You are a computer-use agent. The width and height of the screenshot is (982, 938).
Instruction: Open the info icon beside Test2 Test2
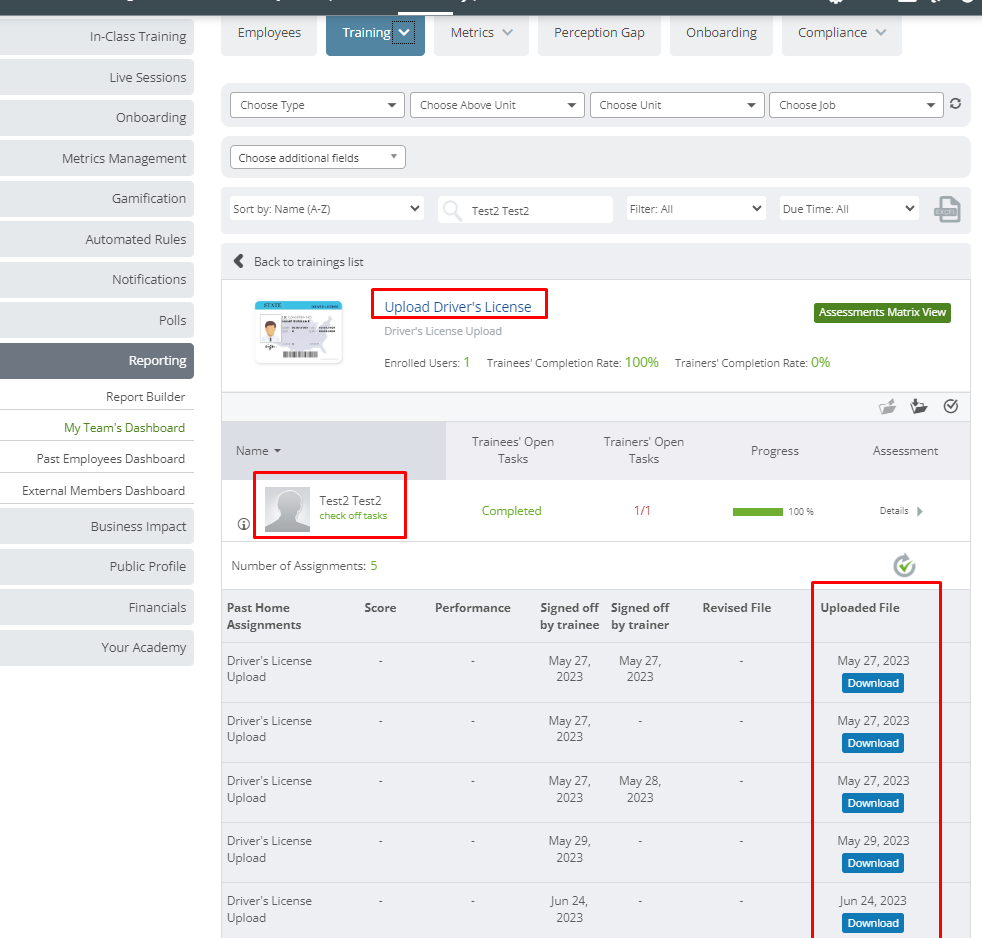[243, 523]
